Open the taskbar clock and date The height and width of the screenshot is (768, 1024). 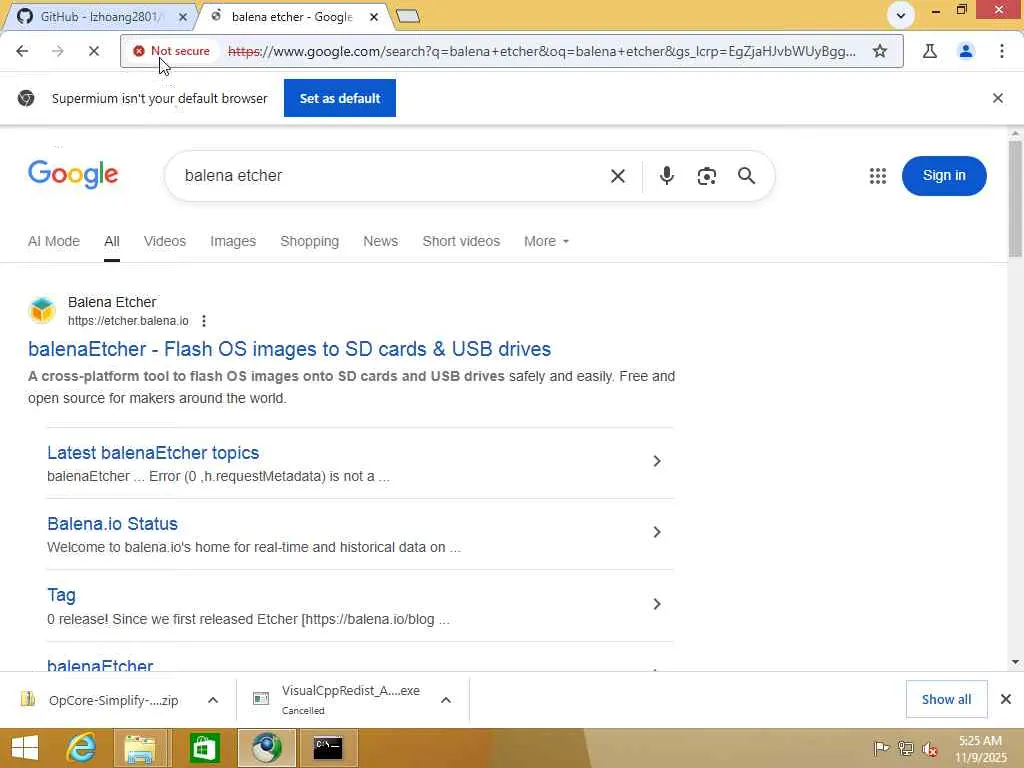click(980, 748)
